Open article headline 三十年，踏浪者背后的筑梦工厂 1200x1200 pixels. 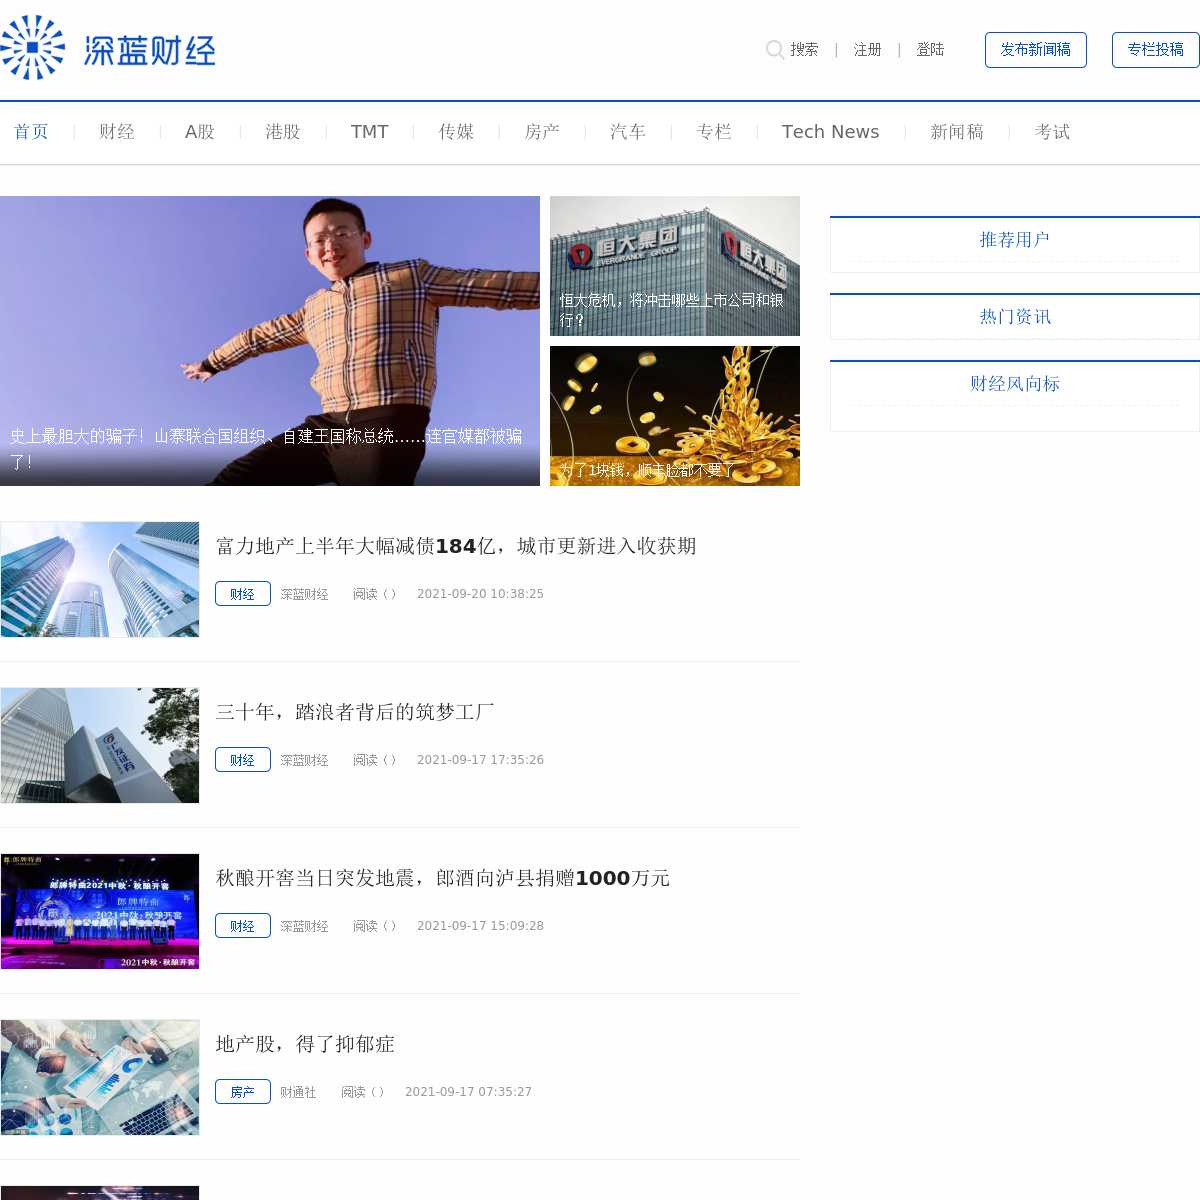coord(355,712)
